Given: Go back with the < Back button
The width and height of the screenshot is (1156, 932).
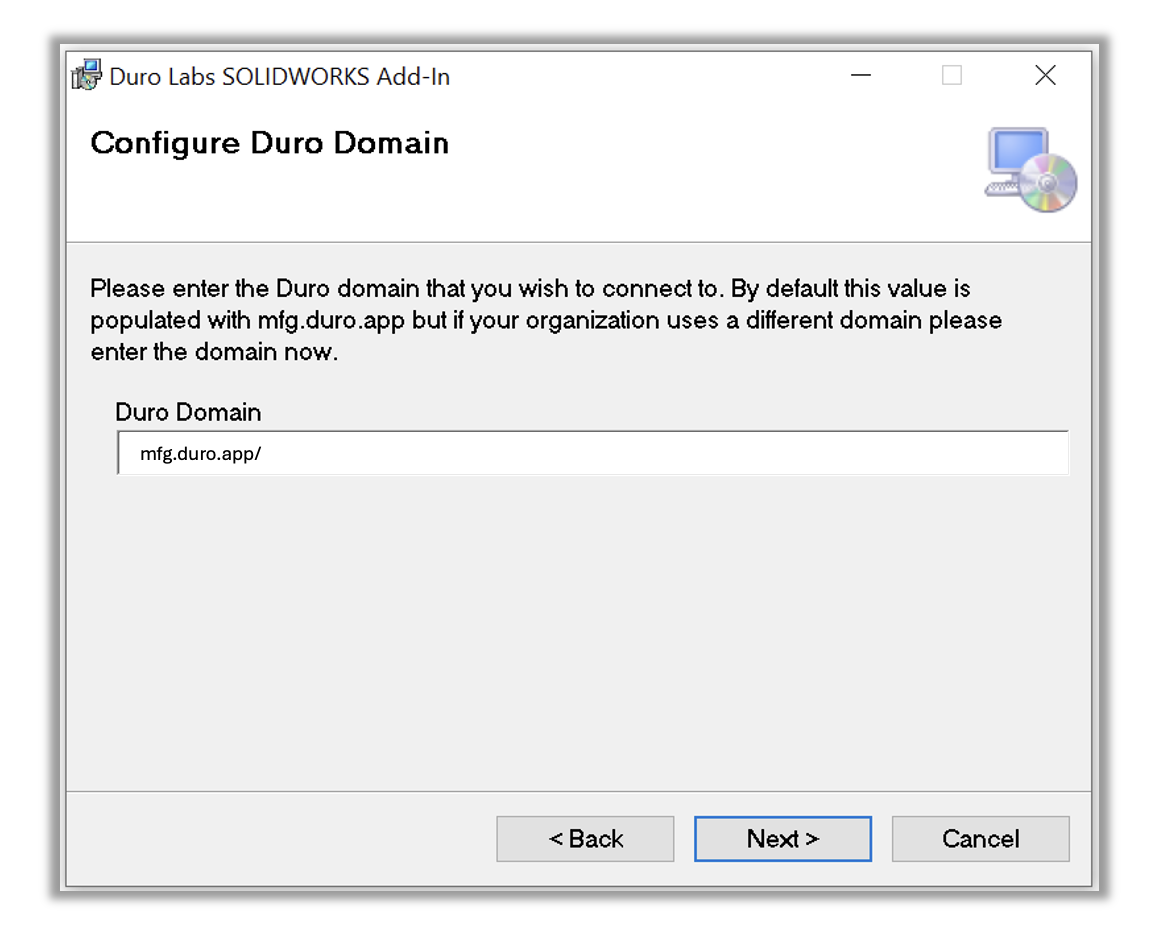Looking at the screenshot, I should click(x=585, y=838).
